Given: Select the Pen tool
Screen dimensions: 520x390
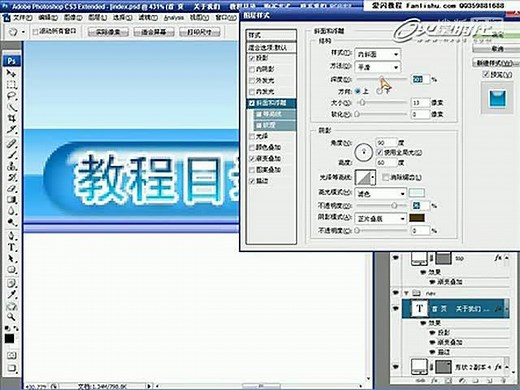Looking at the screenshot, I should [11, 236].
